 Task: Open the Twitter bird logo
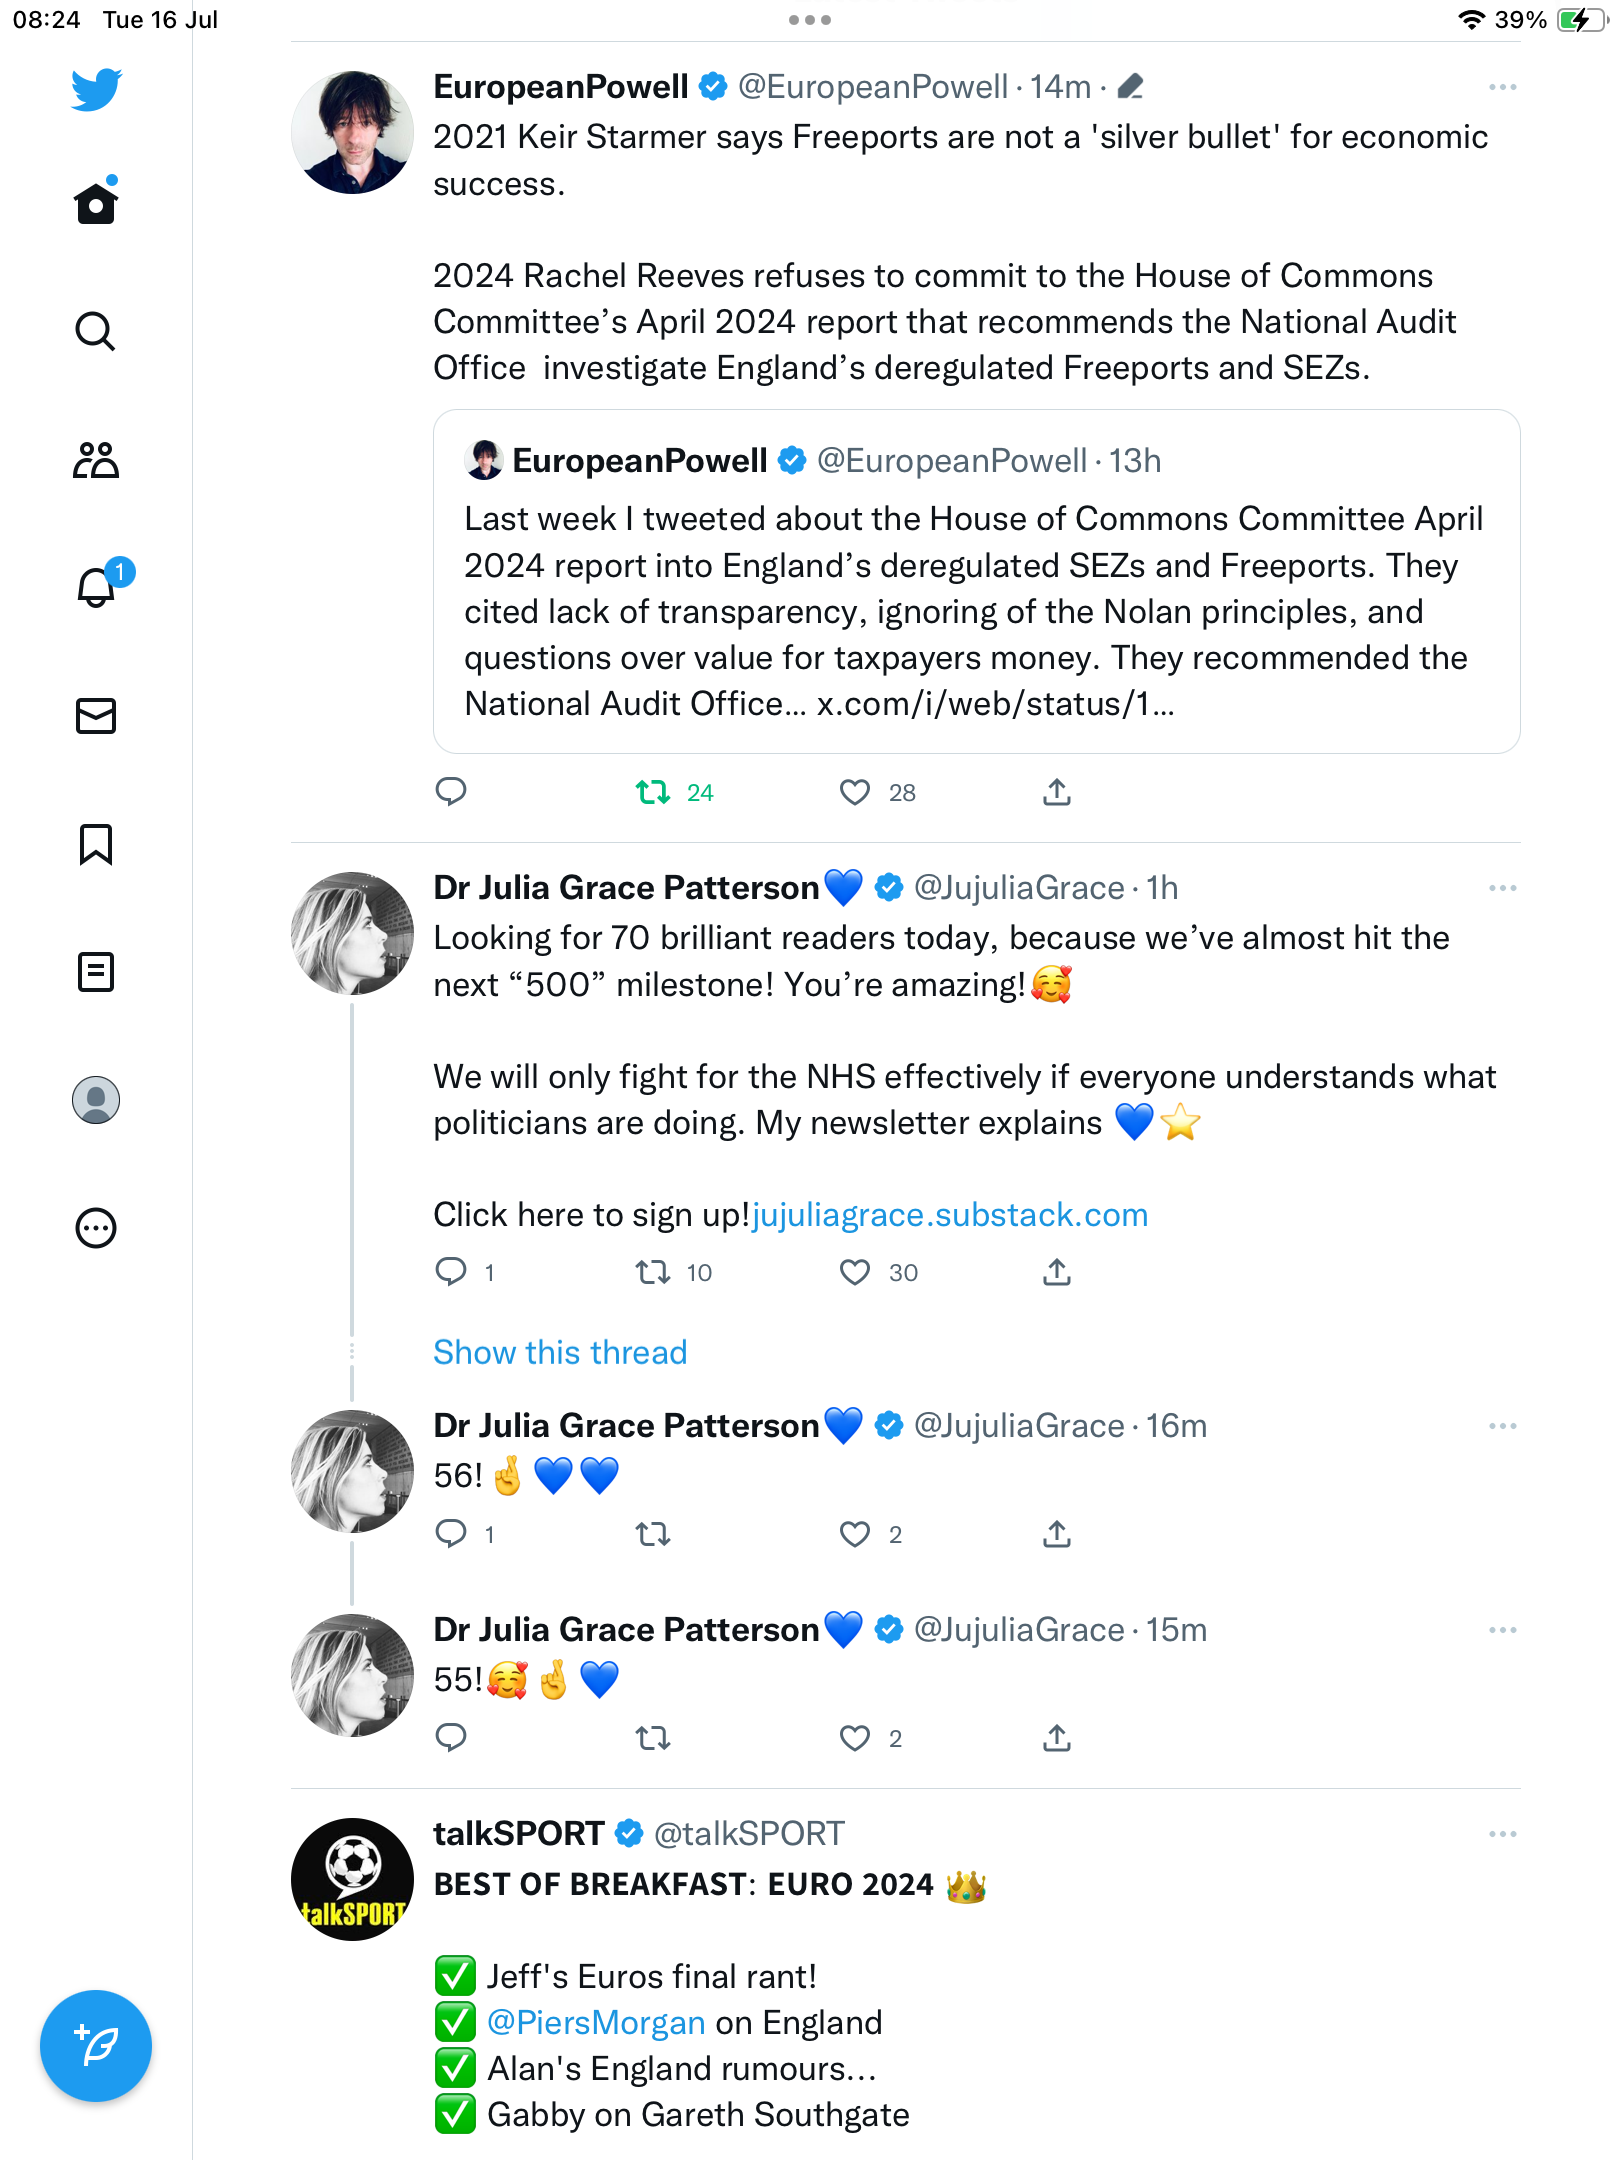pyautogui.click(x=96, y=90)
